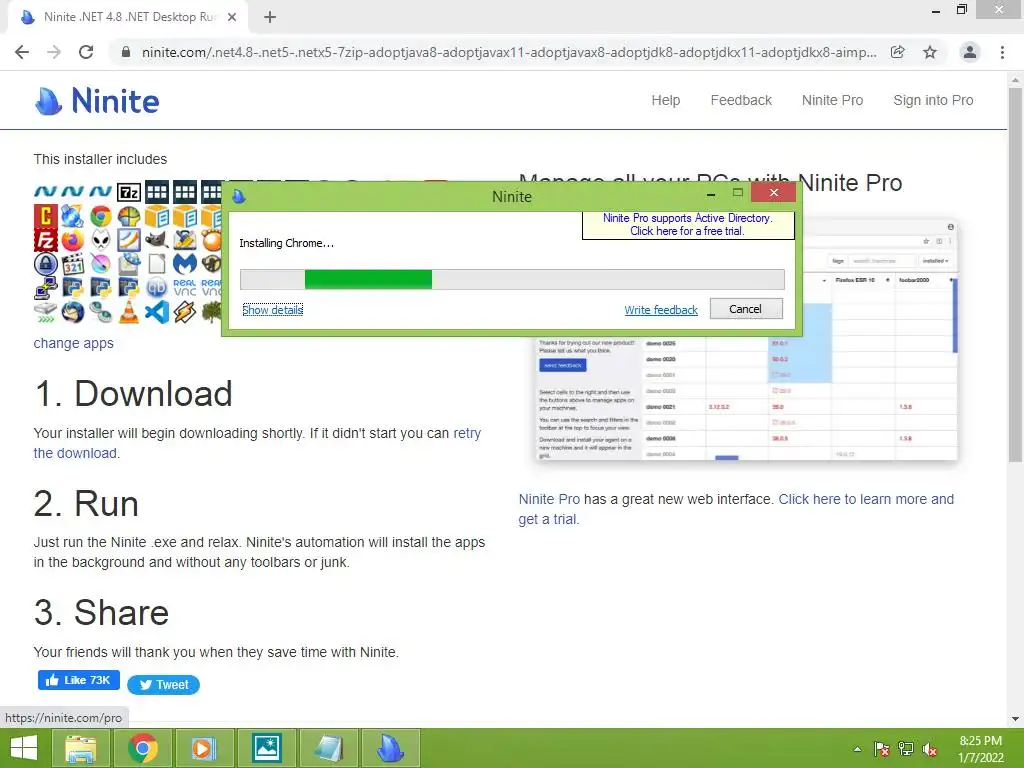Click the CDBurnerXP disc icon
Image resolution: width=1024 pixels, height=768 pixels.
pos(72,216)
